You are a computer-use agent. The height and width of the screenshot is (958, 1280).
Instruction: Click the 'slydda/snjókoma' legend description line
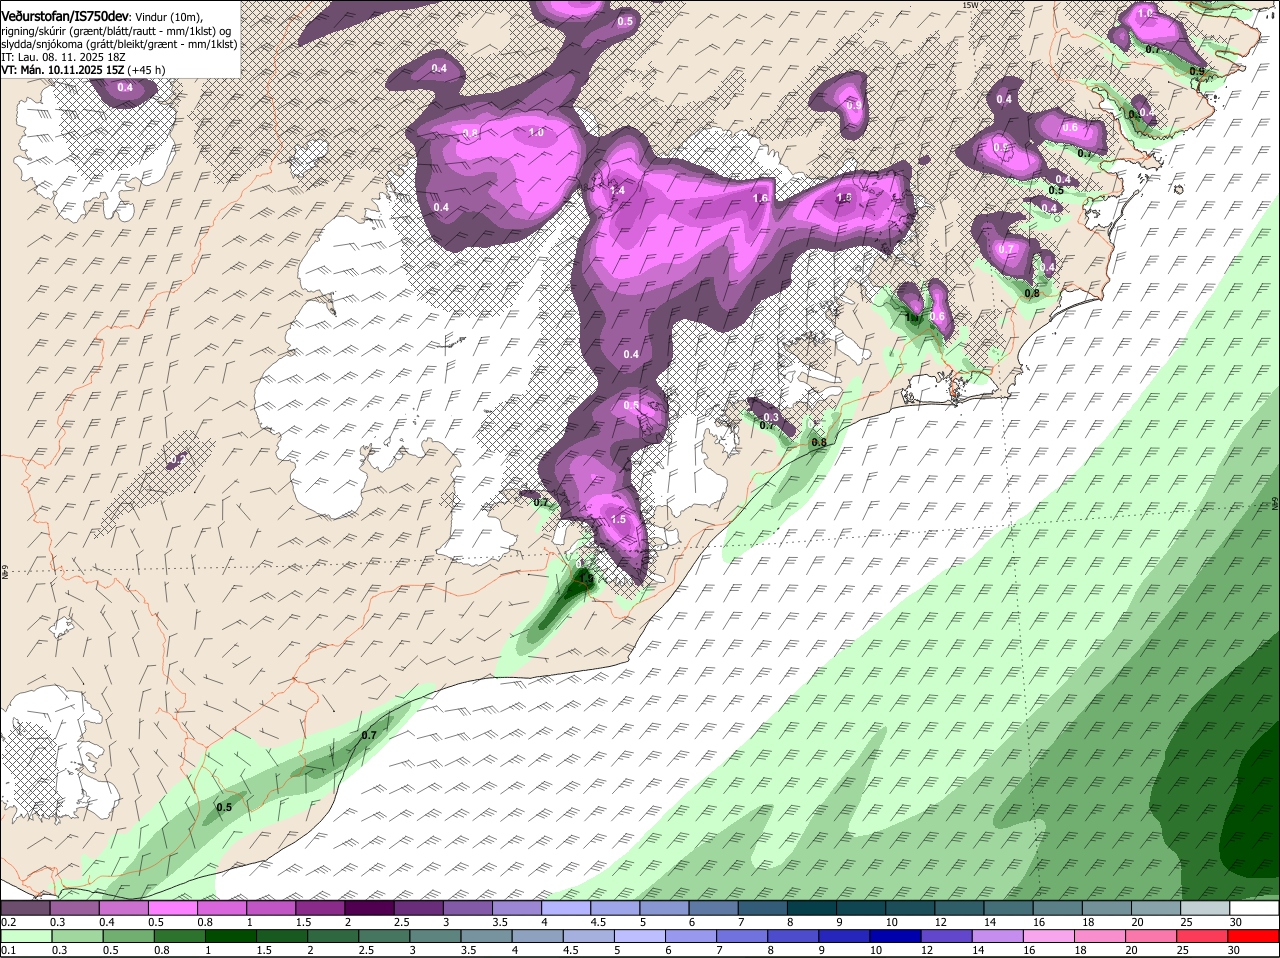[x=119, y=44]
